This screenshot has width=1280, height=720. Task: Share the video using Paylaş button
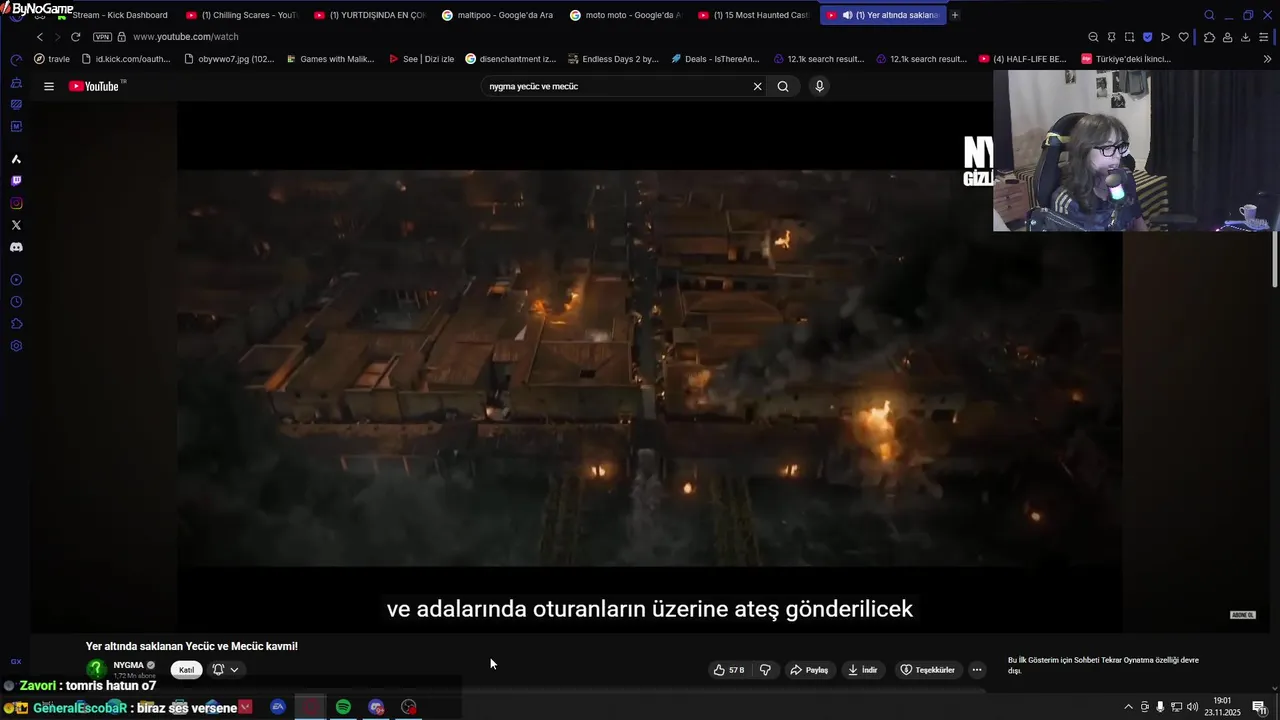pyautogui.click(x=809, y=670)
